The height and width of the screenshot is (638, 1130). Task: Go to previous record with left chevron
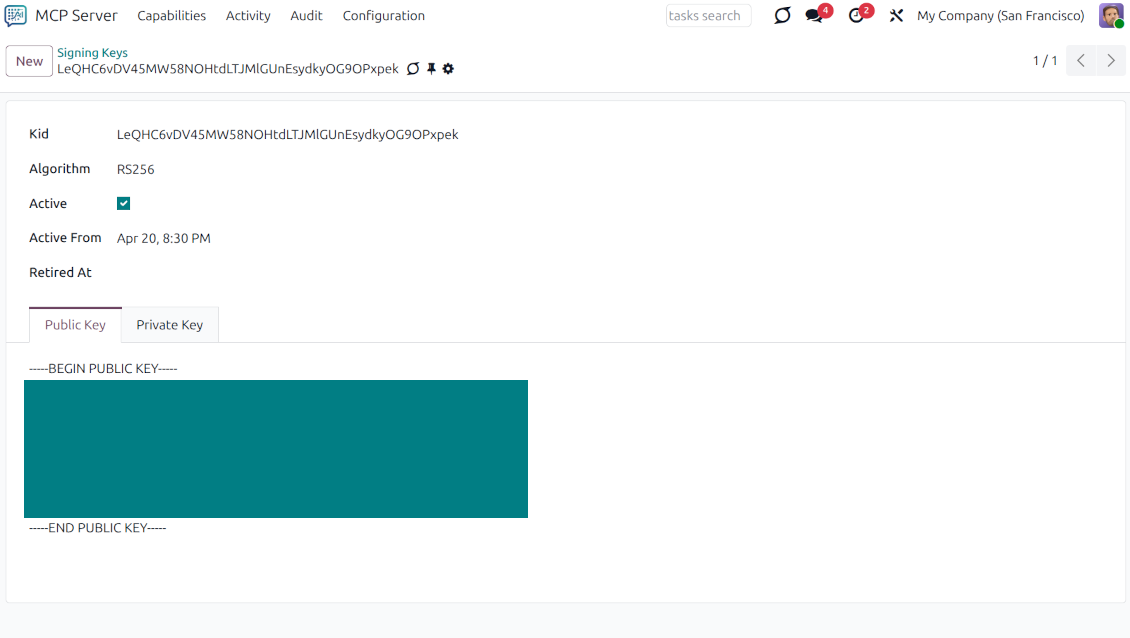(x=1080, y=60)
